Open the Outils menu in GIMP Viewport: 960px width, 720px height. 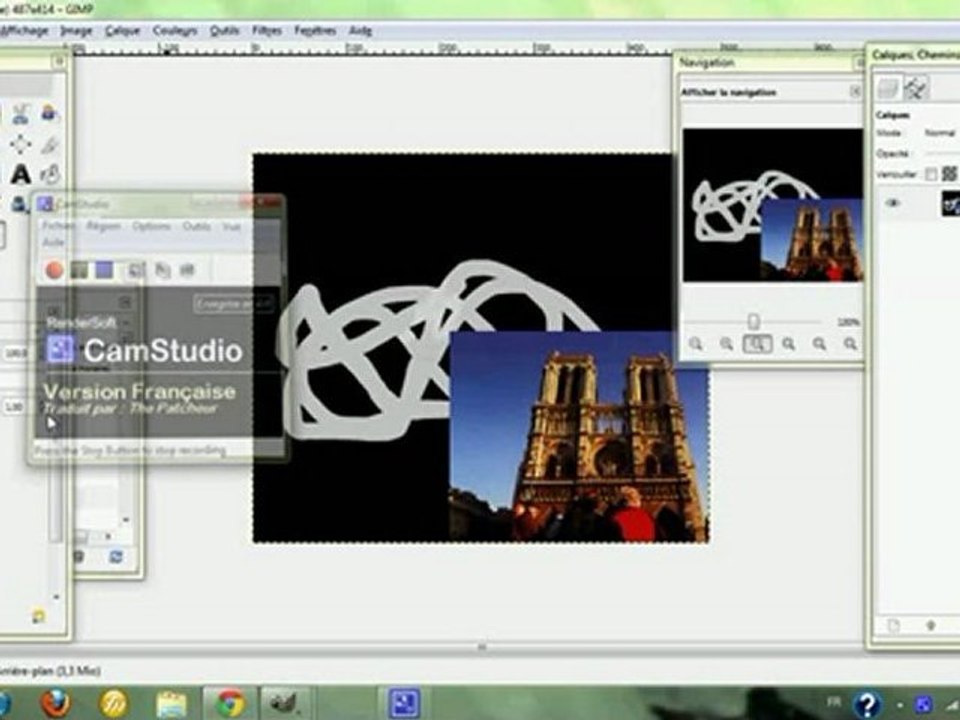(224, 31)
